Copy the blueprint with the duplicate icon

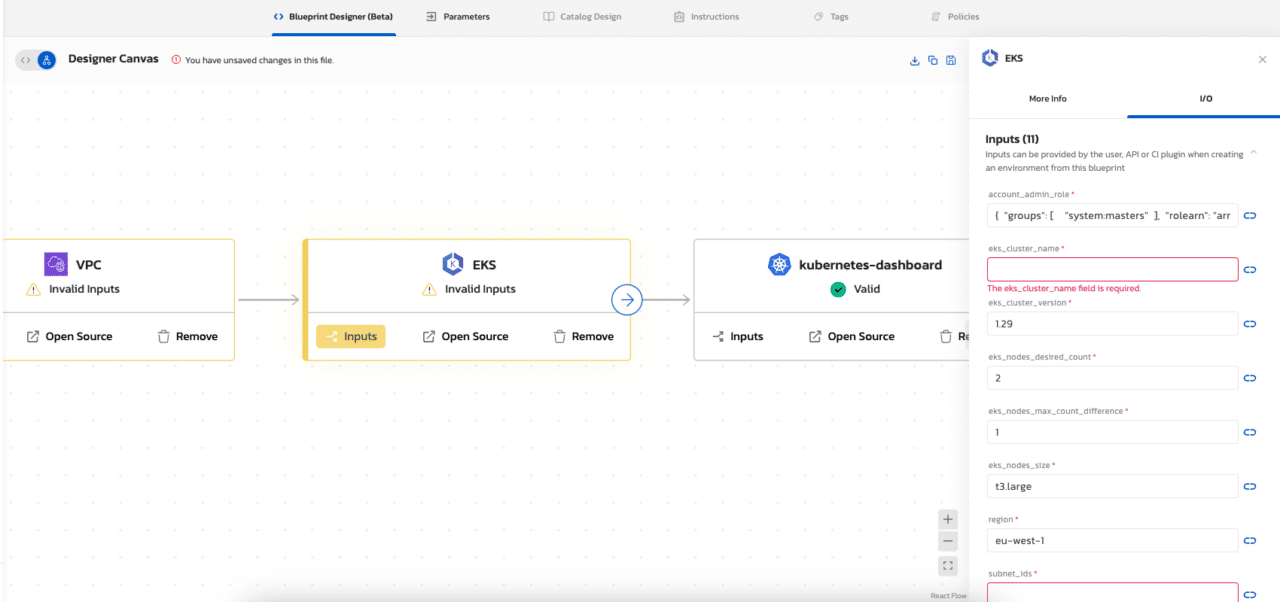(x=933, y=60)
